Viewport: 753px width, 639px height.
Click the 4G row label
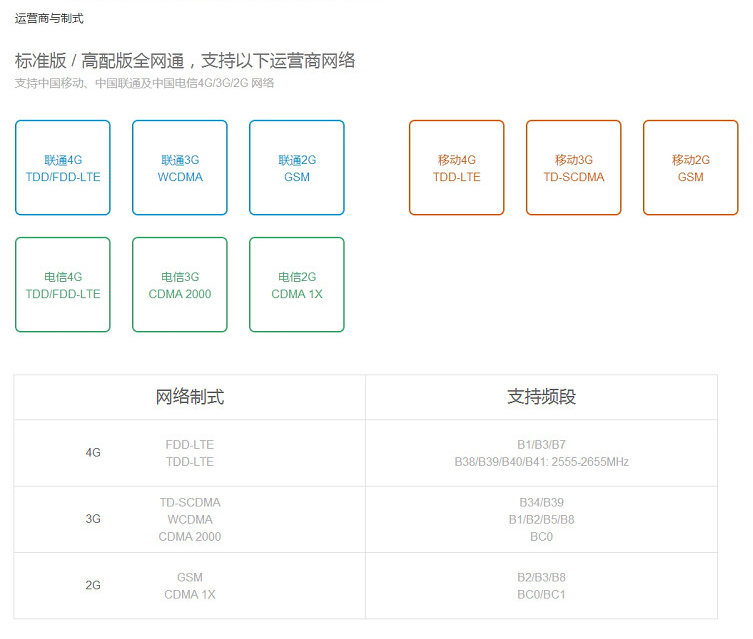93,453
